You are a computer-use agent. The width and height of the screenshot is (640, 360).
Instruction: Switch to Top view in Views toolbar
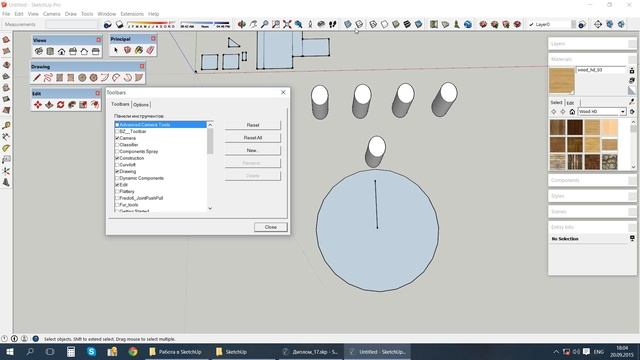point(50,51)
